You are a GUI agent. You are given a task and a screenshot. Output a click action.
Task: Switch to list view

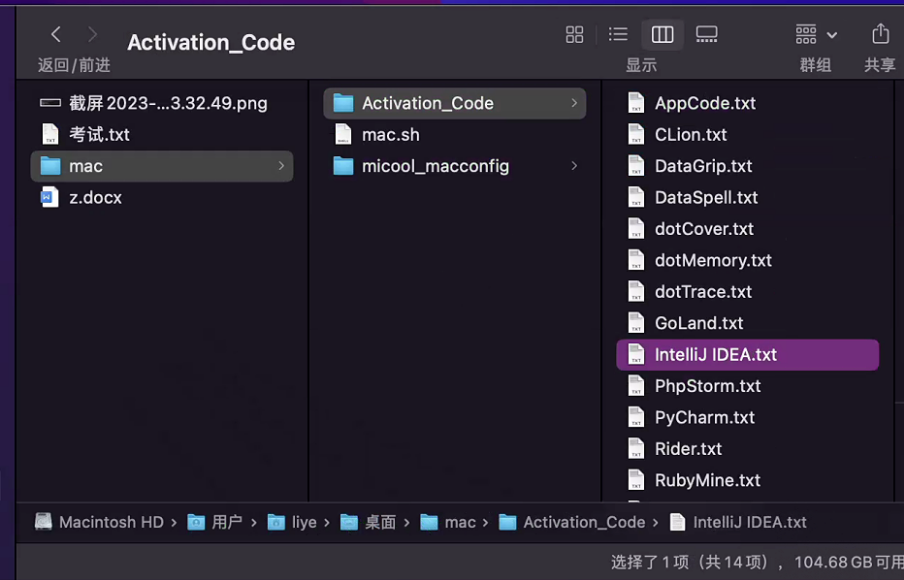[x=618, y=35]
